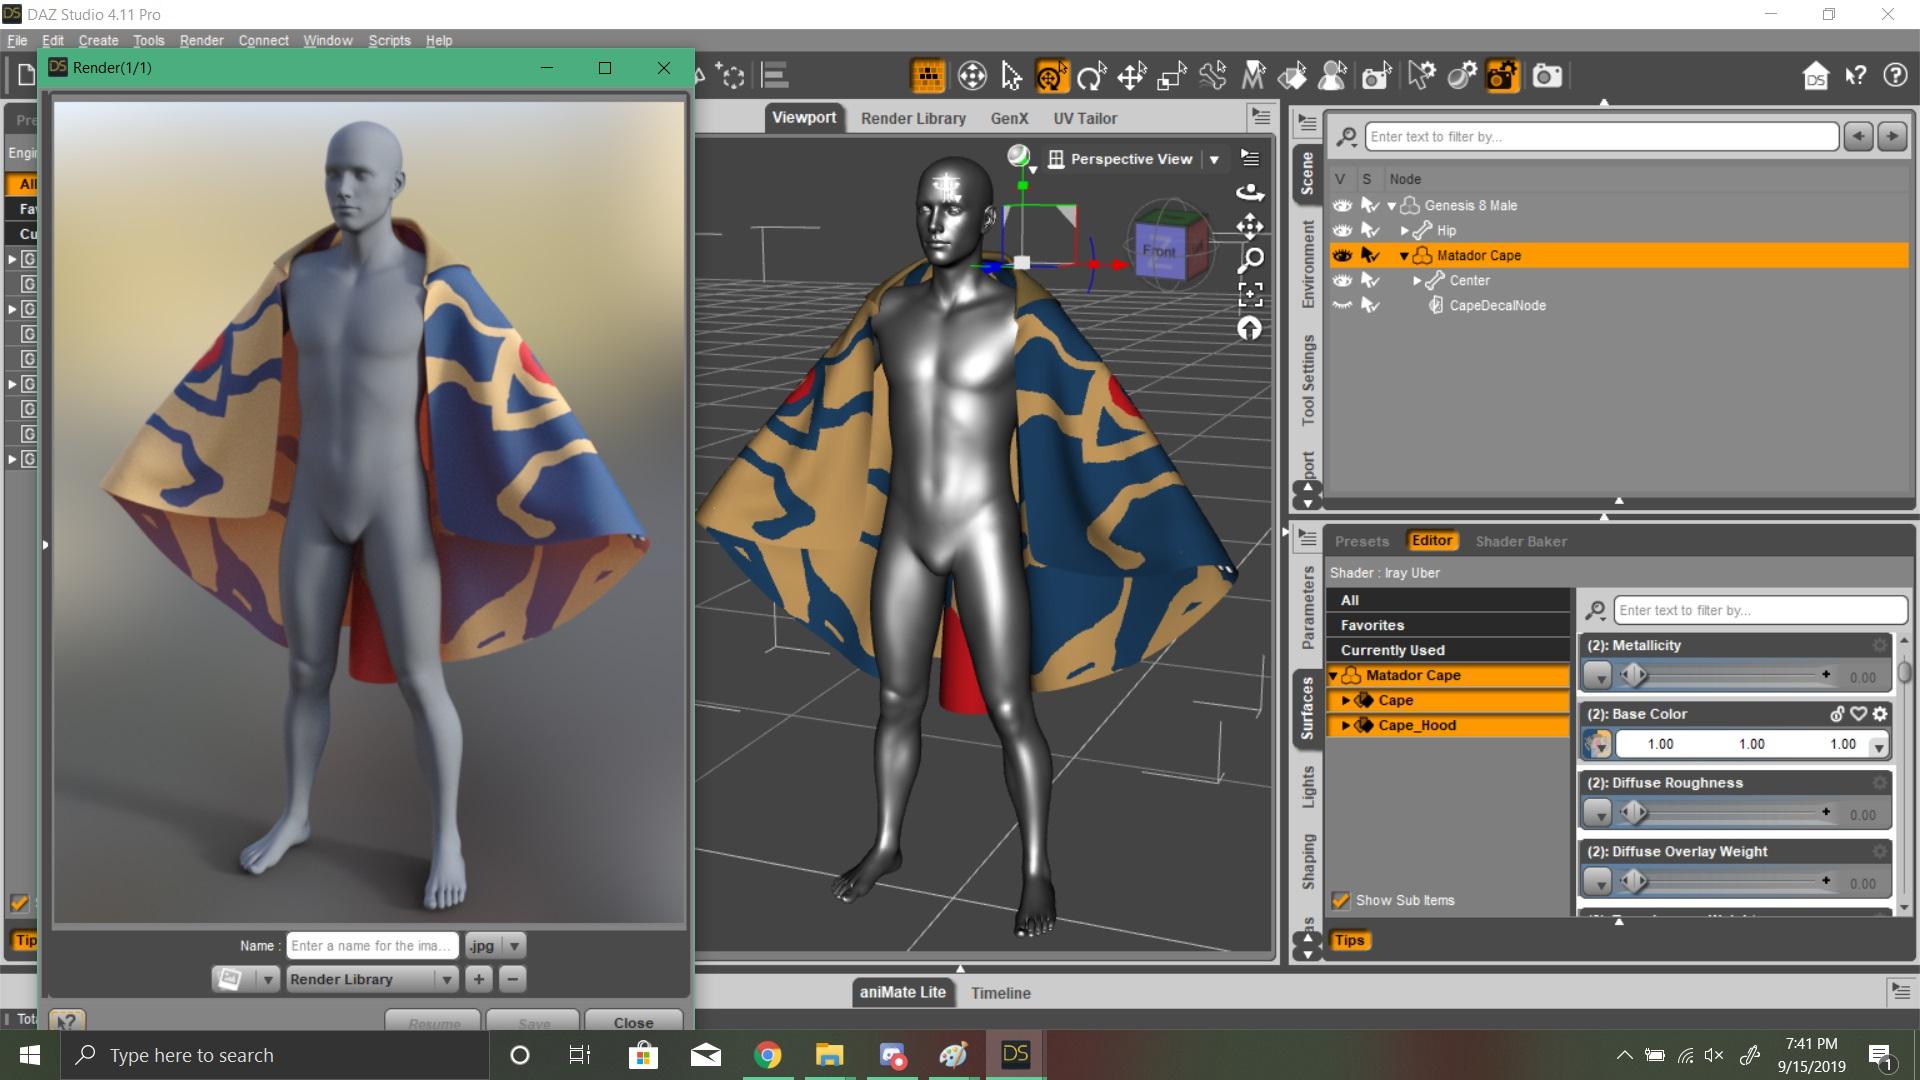The image size is (1920, 1080).
Task: Open the Render menu
Action: (x=201, y=40)
